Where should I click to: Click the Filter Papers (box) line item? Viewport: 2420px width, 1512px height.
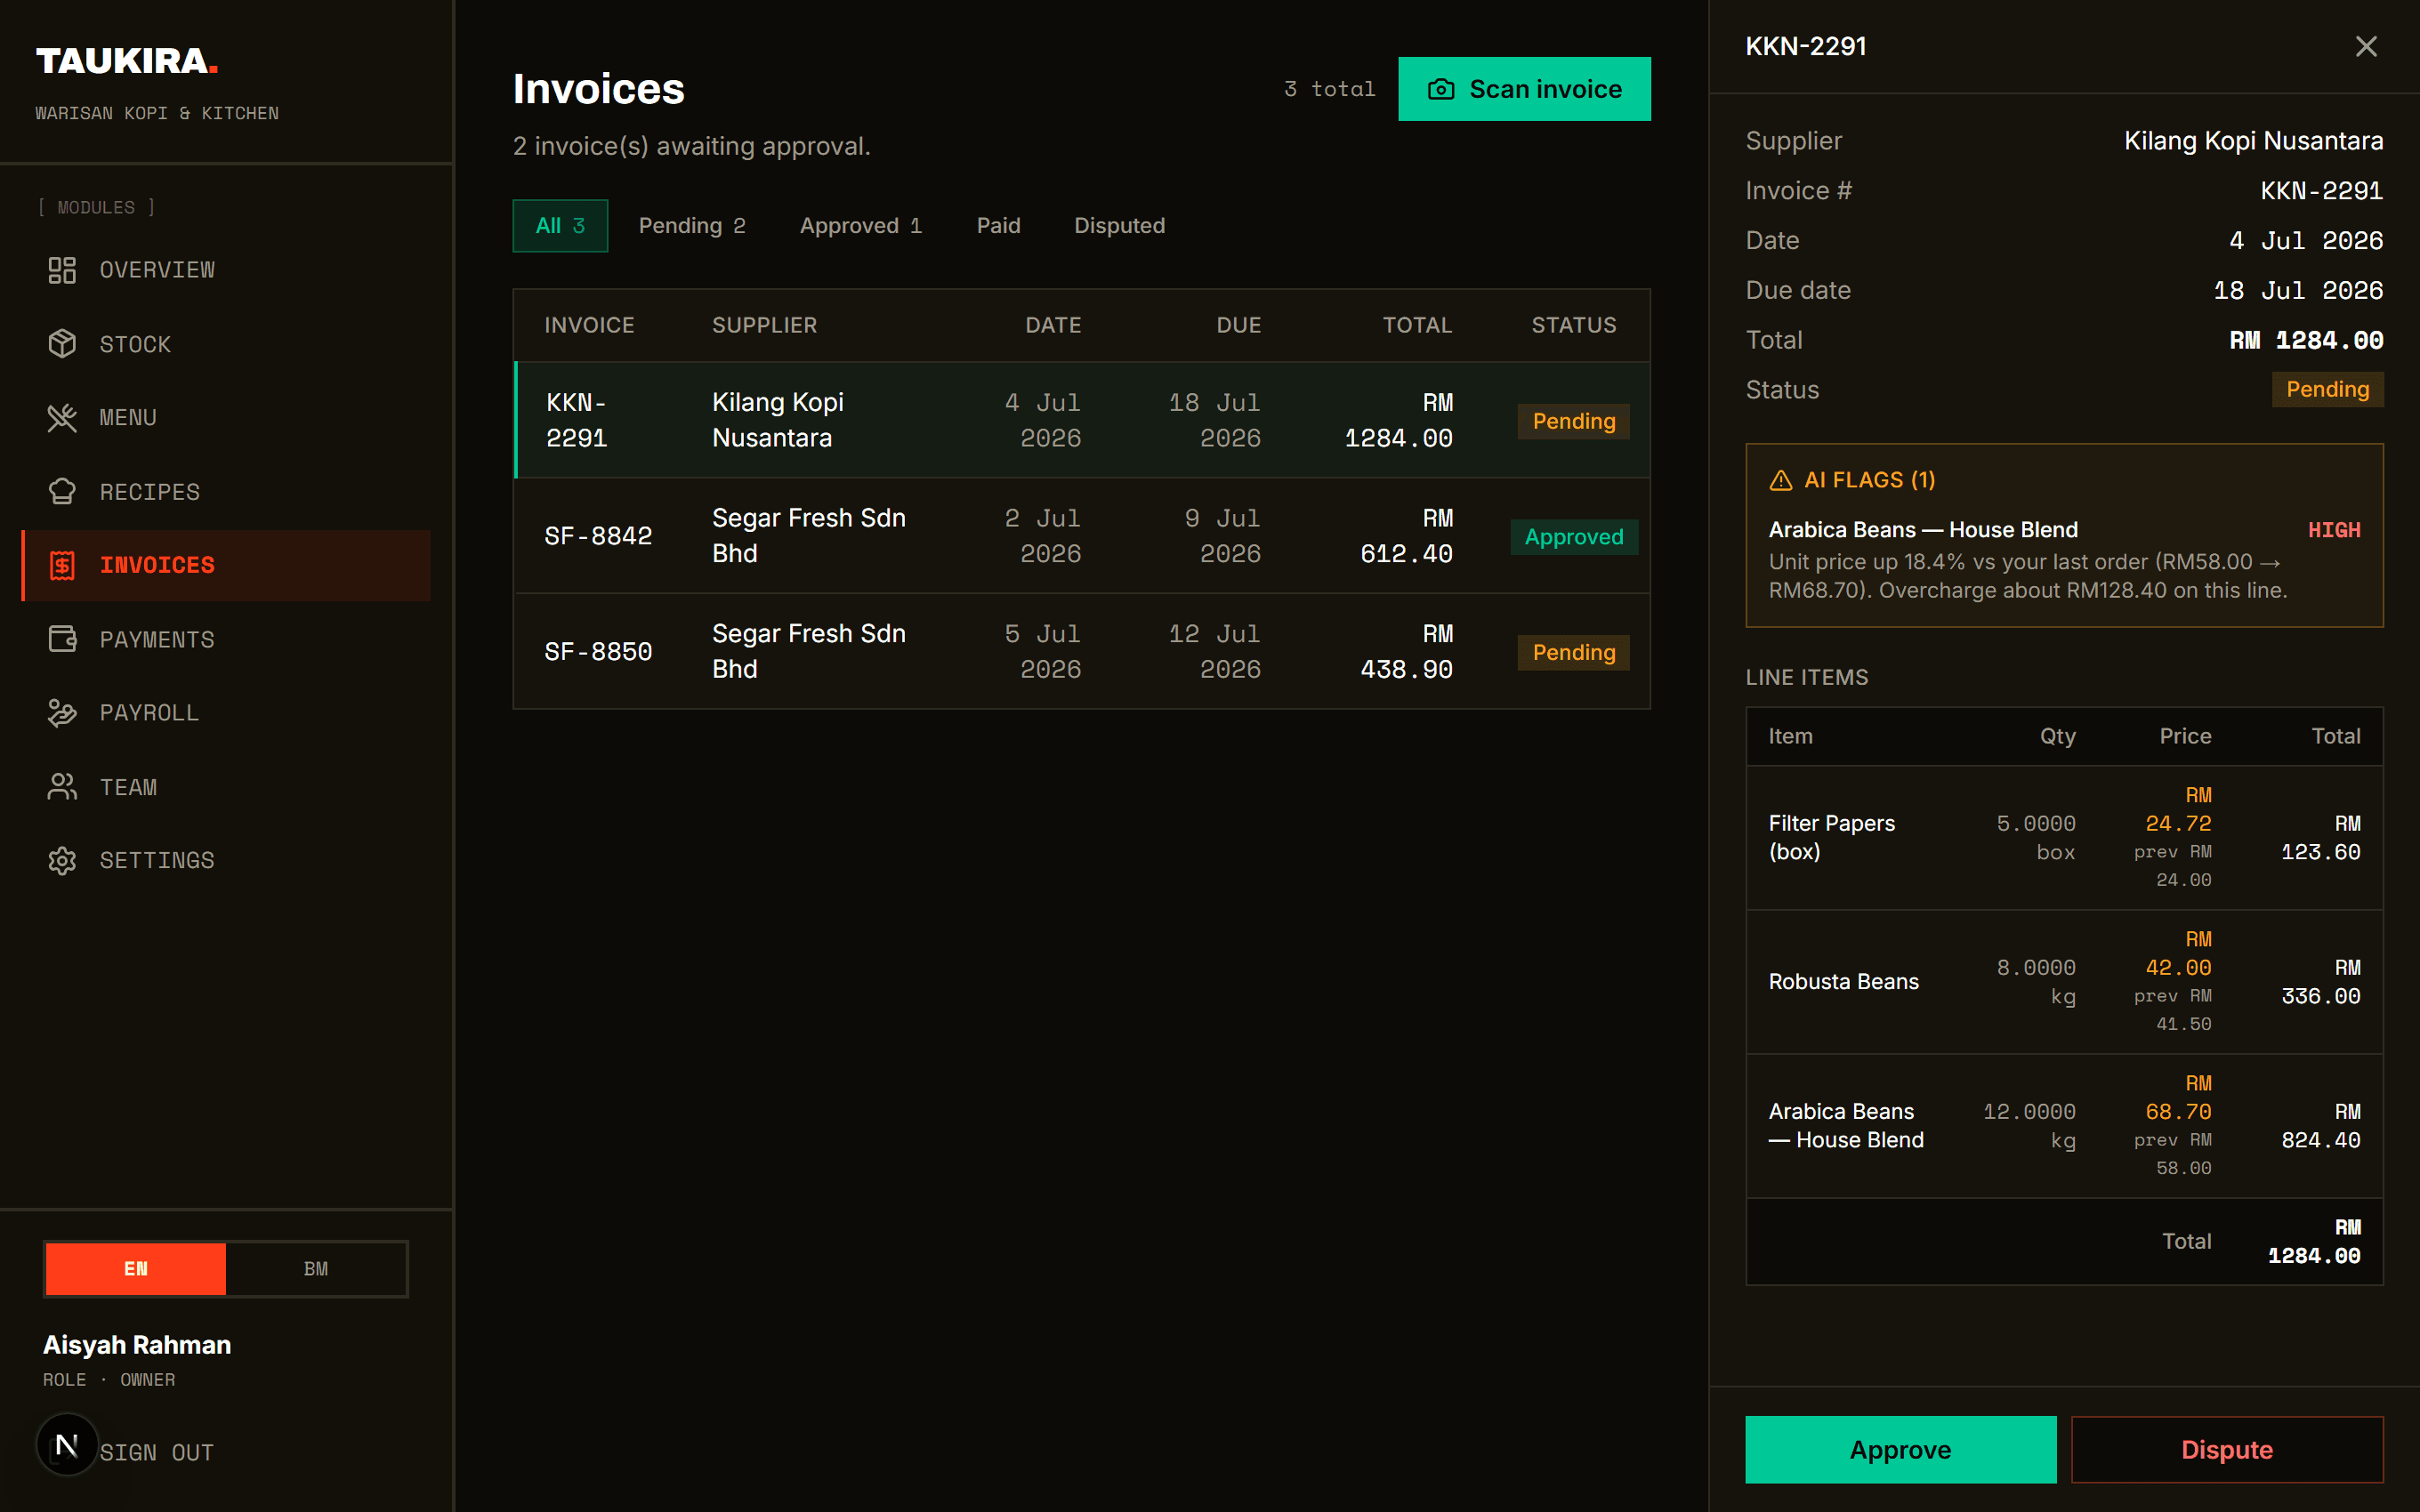(2064, 838)
